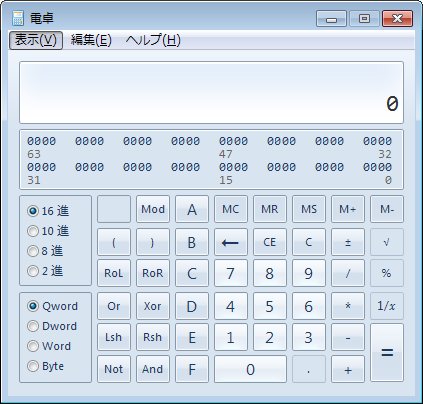Click the number 5 key
Viewport: 423px width, 404px height.
pyautogui.click(x=270, y=306)
